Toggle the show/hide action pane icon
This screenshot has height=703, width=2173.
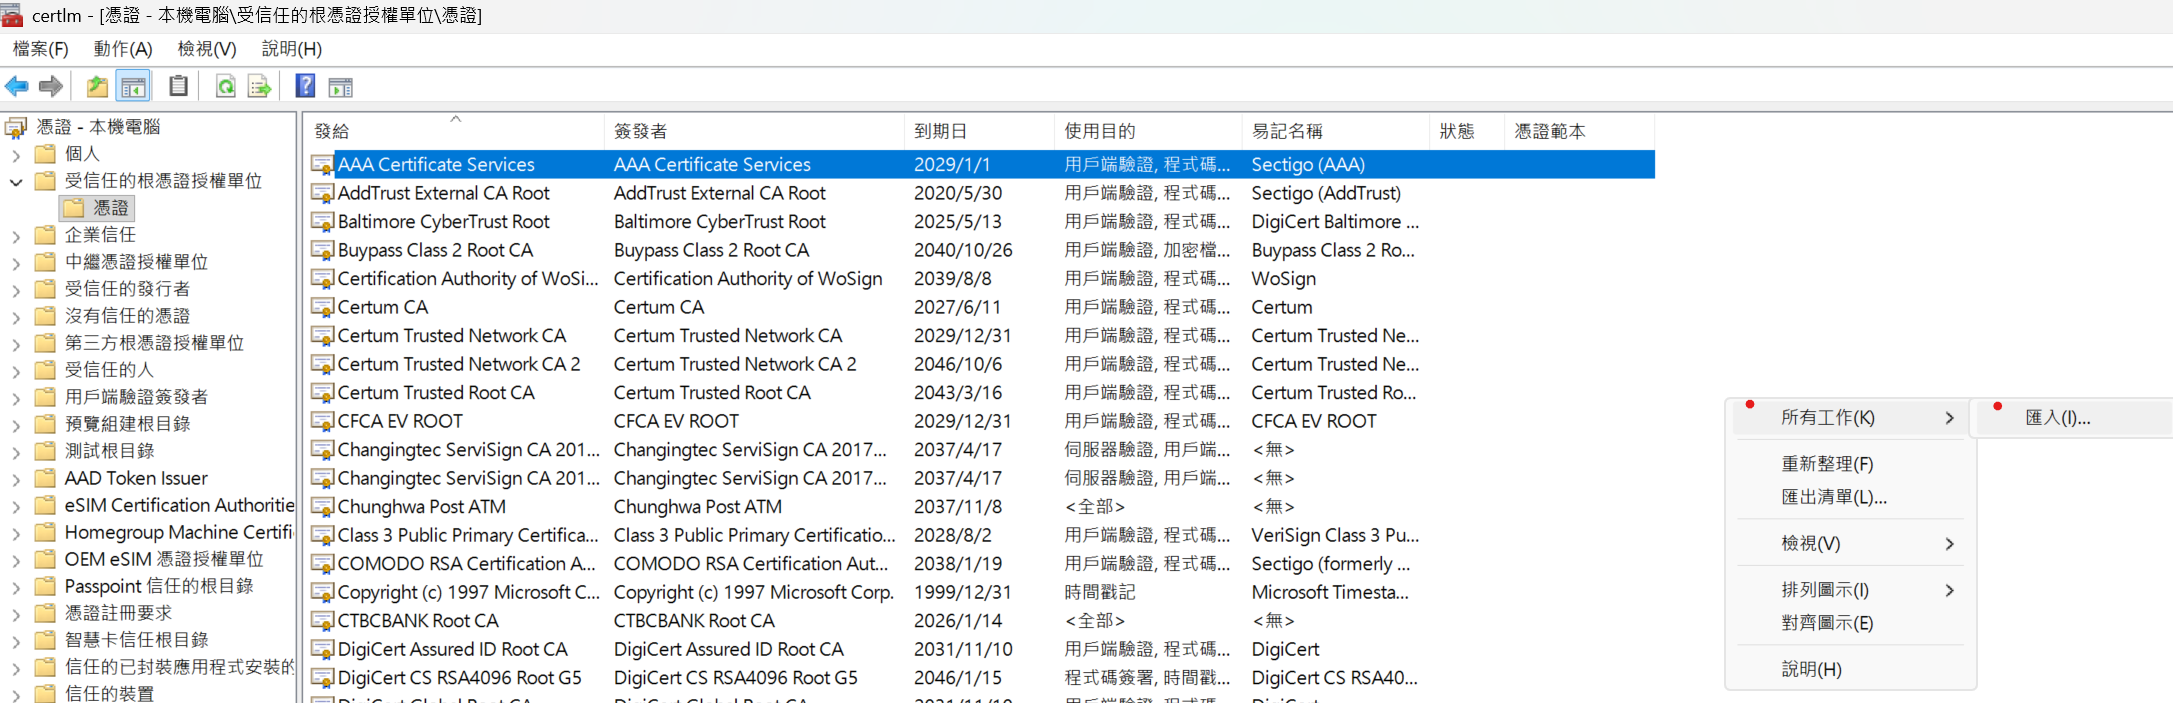coord(341,87)
